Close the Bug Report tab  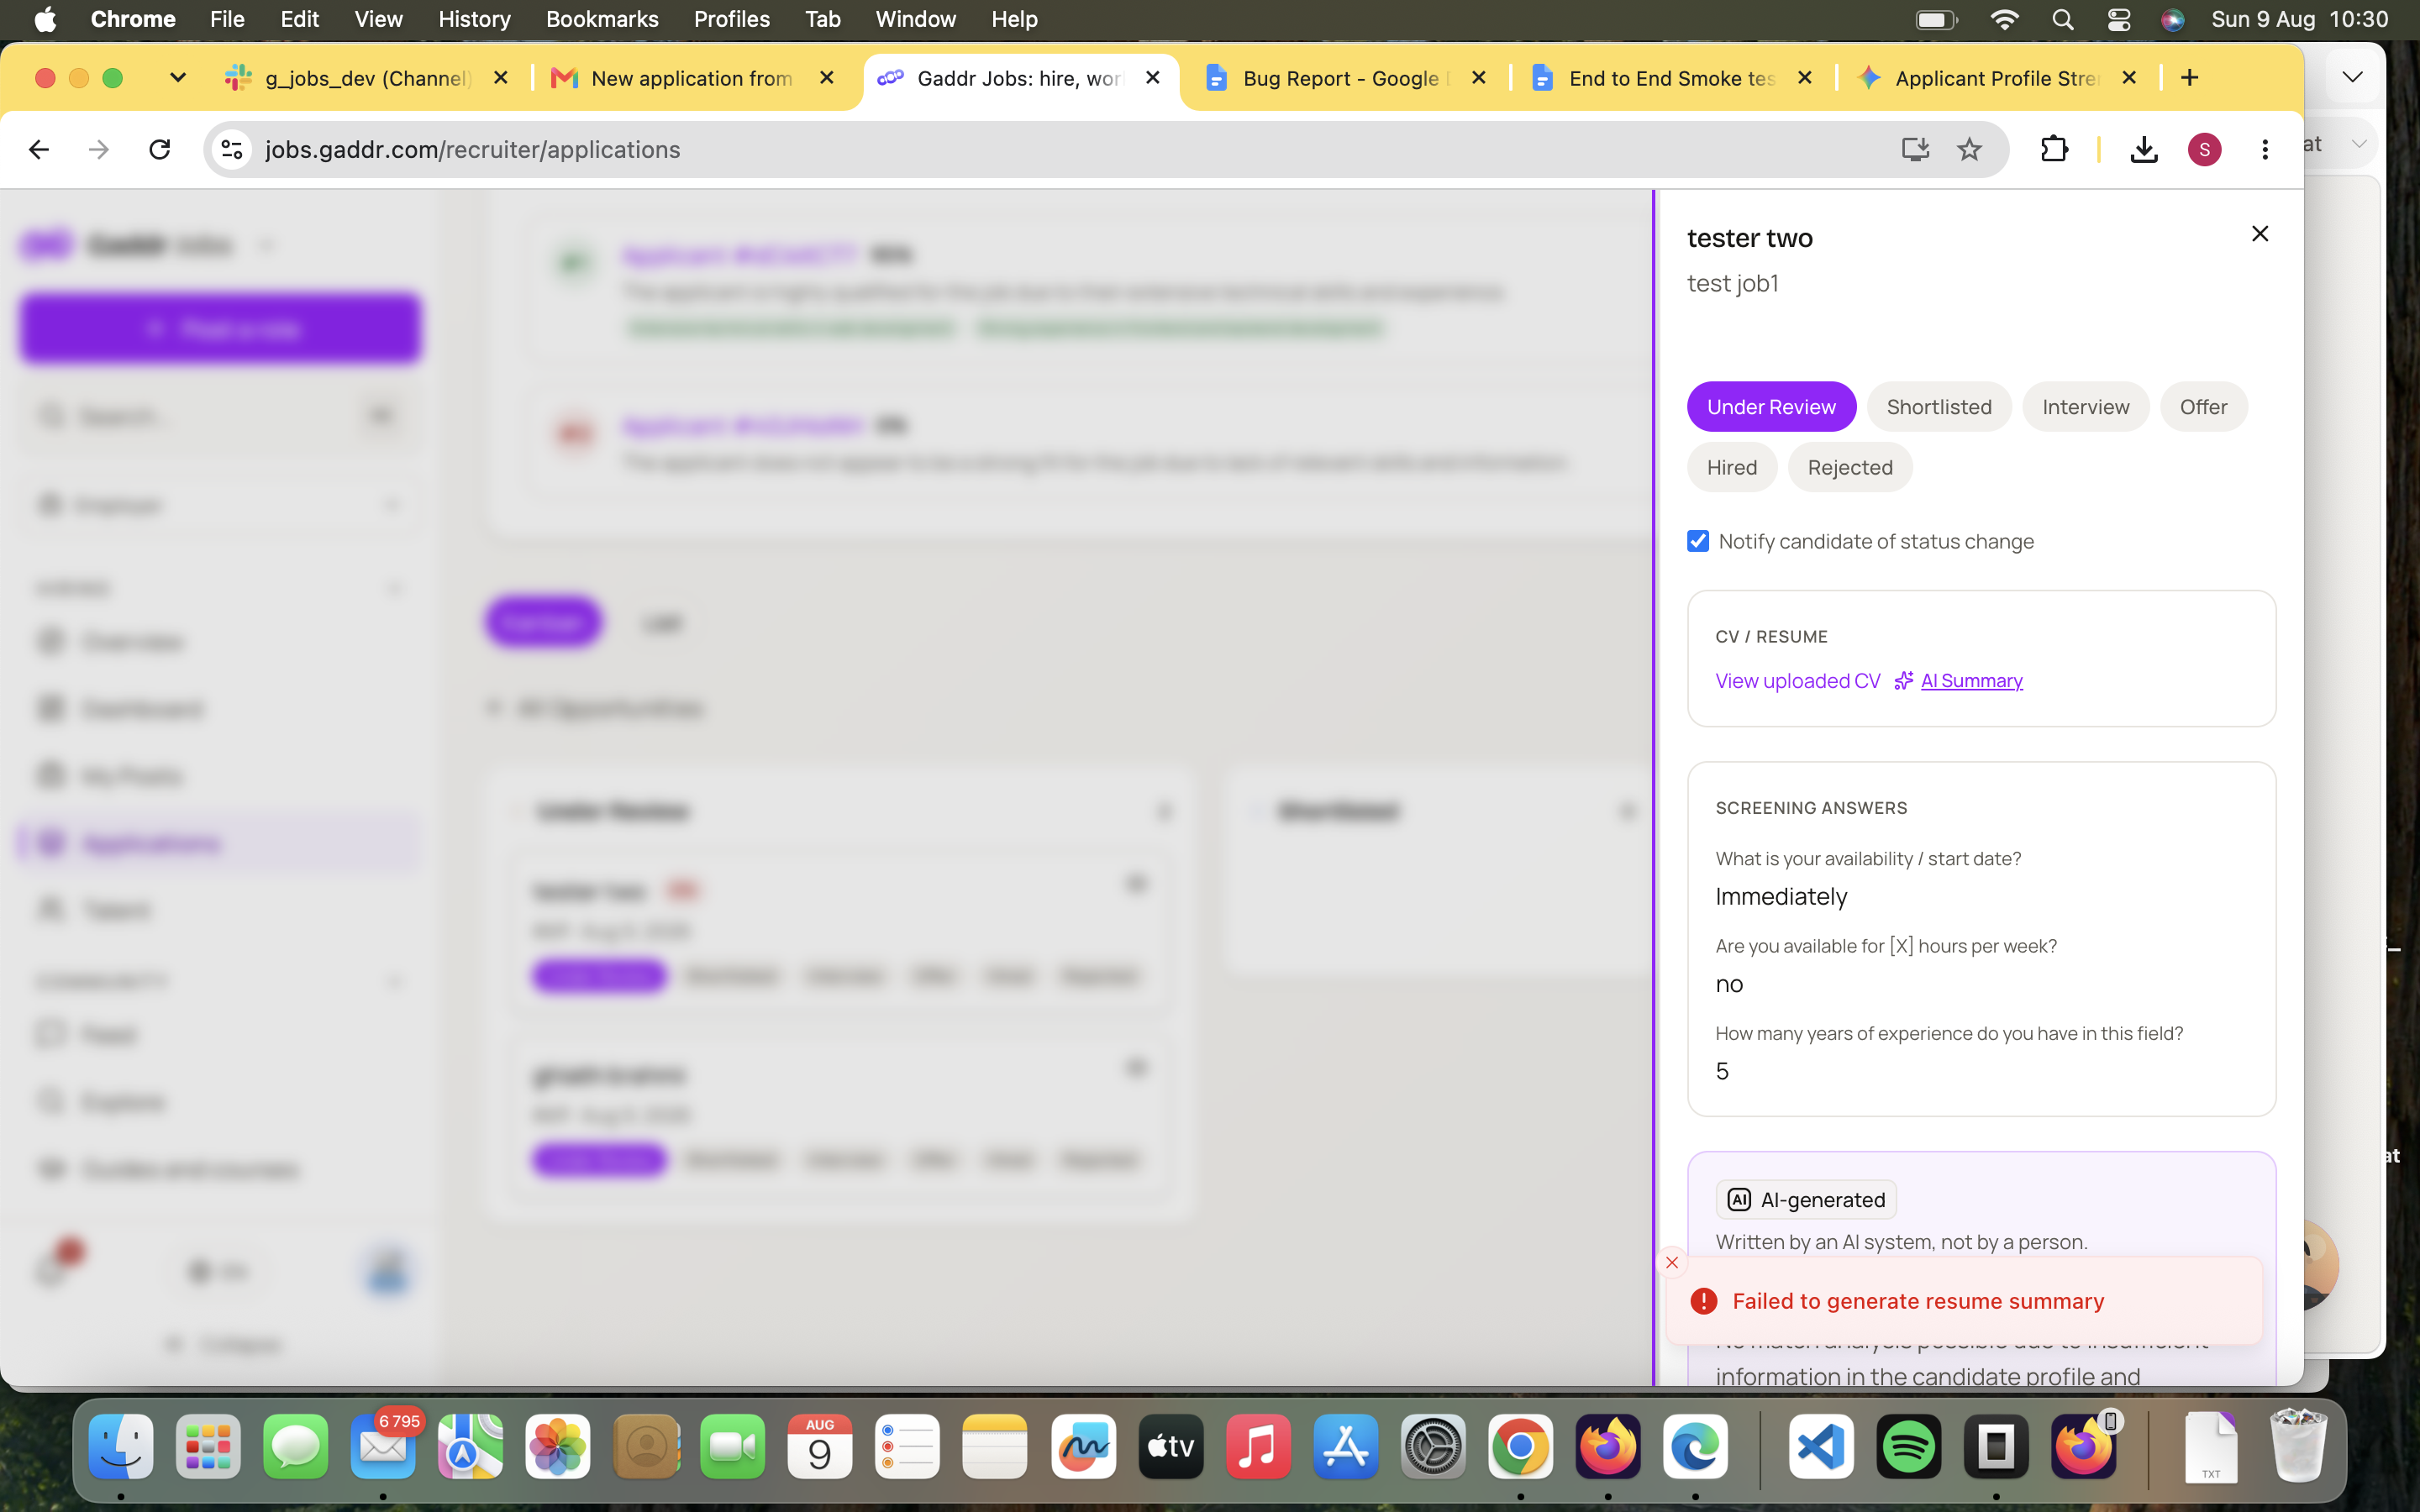[1479, 78]
